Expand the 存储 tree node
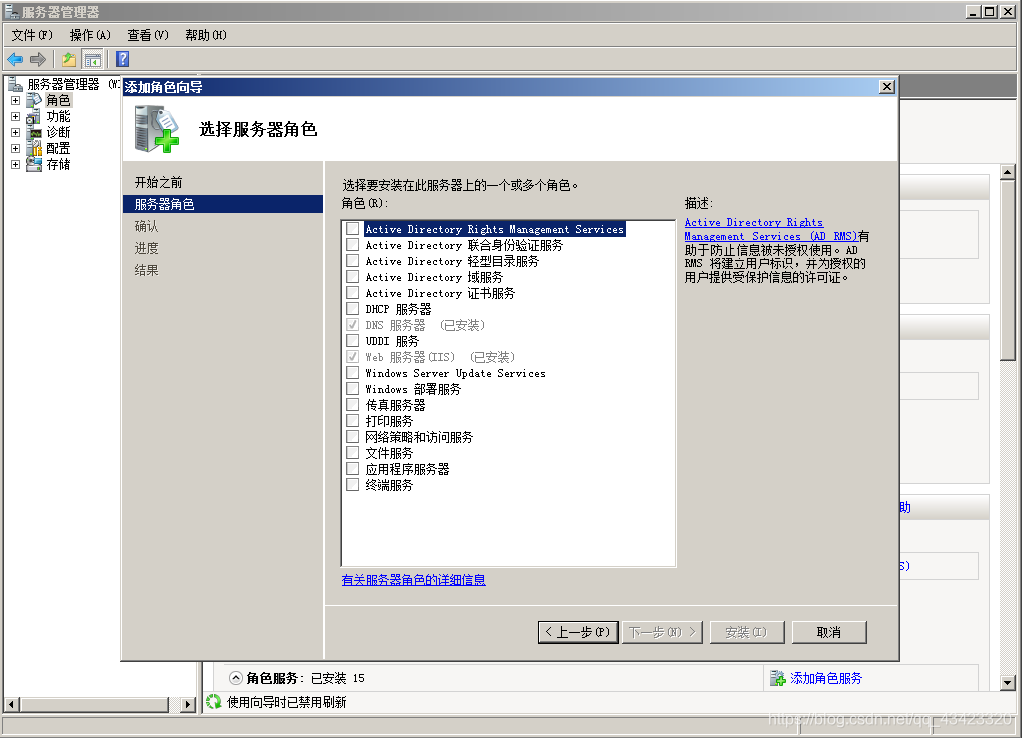Screen dimensions: 1022x738 click(15, 164)
